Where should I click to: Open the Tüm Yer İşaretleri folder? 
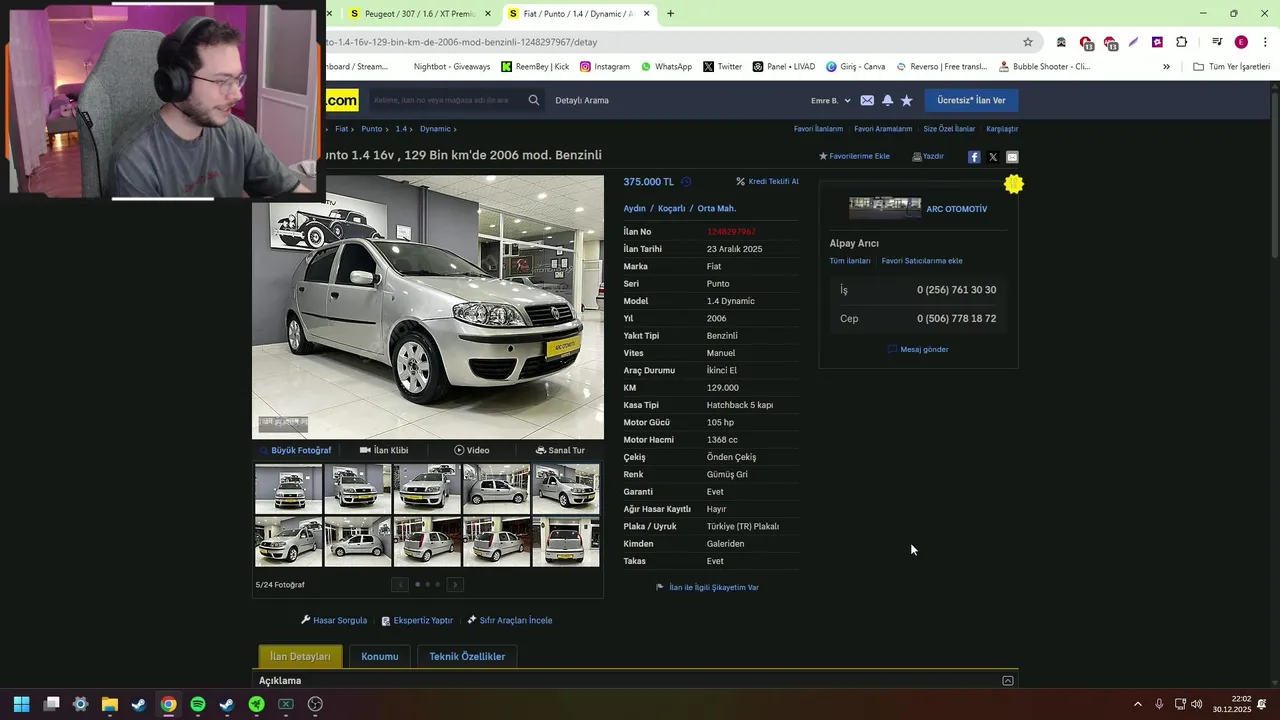point(1231,67)
